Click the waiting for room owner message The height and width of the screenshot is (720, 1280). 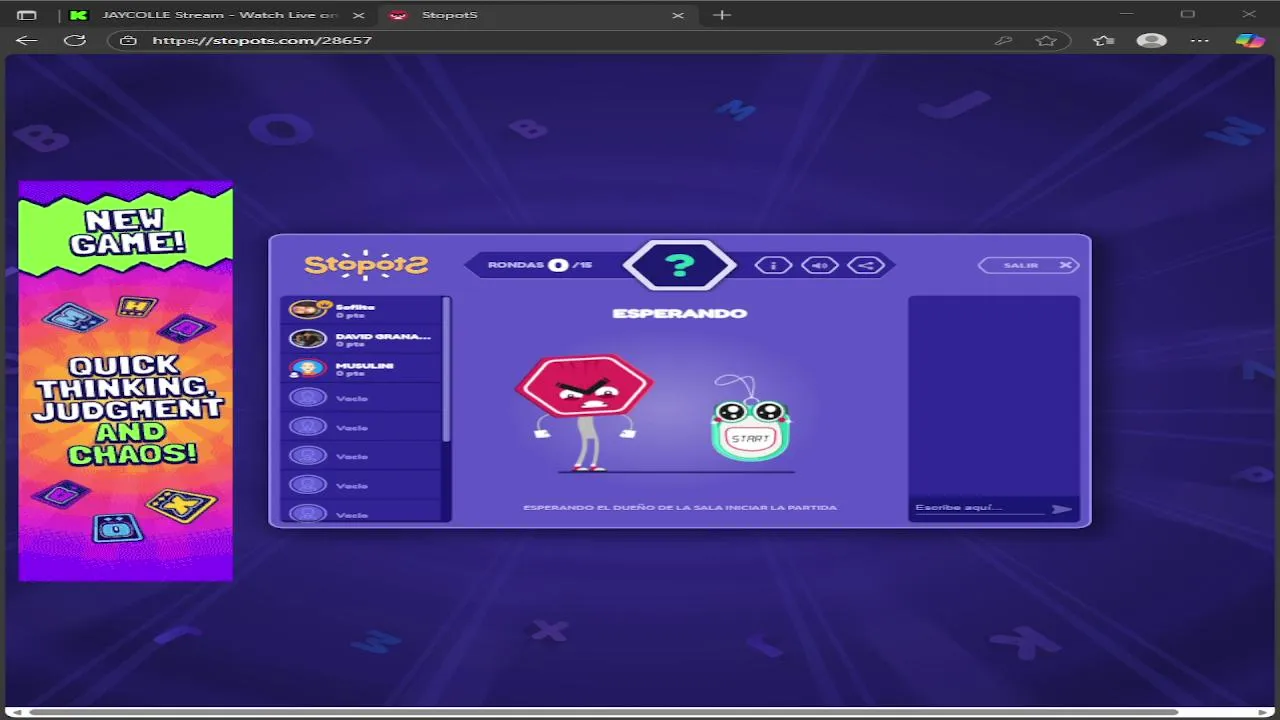(680, 507)
